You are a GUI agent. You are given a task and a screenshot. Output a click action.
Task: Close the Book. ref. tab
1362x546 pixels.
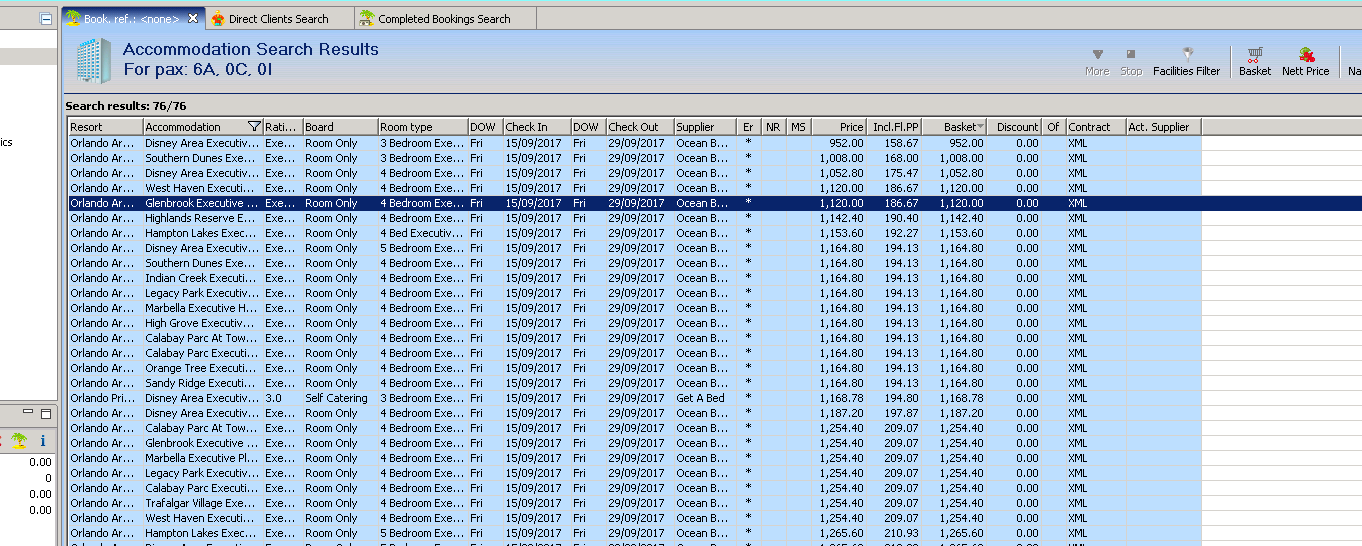193,19
